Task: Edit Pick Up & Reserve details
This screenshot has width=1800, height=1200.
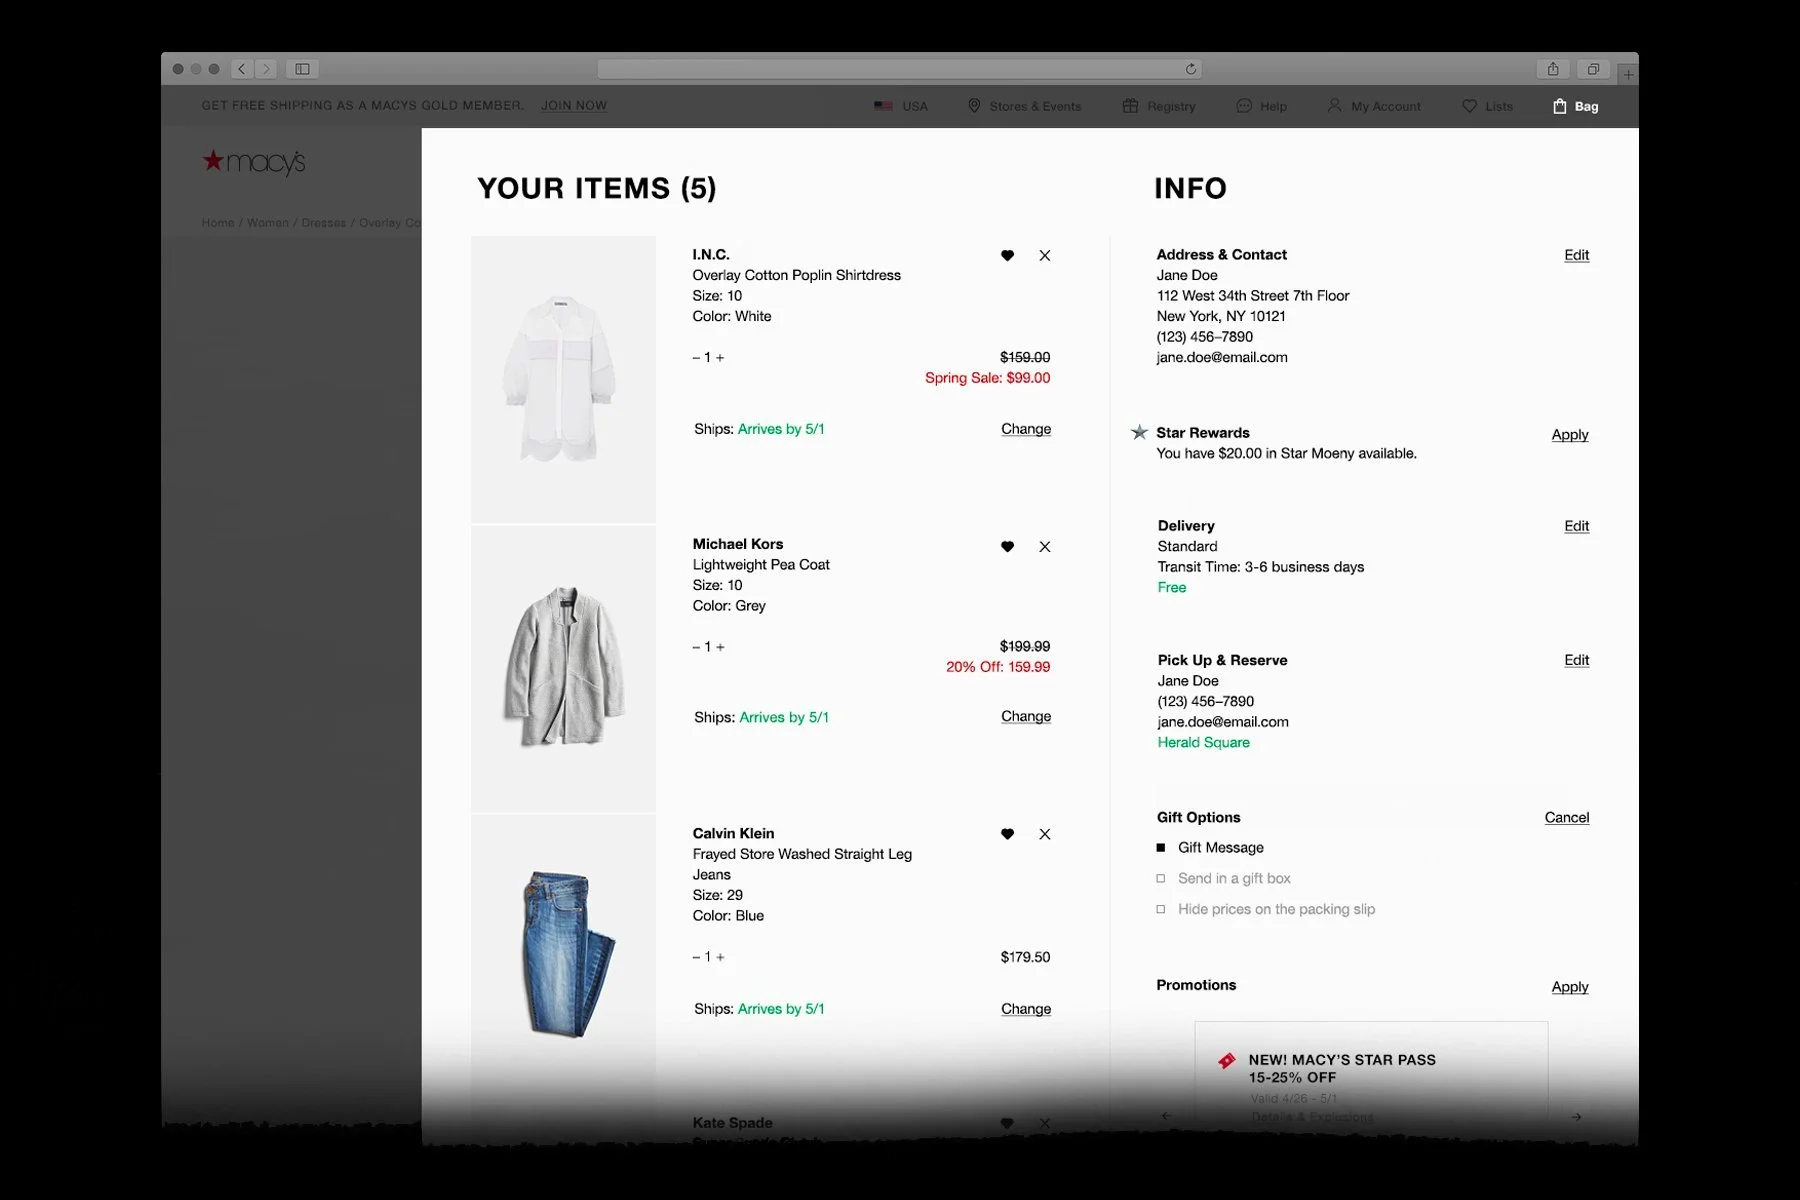Action: pyautogui.click(x=1576, y=660)
